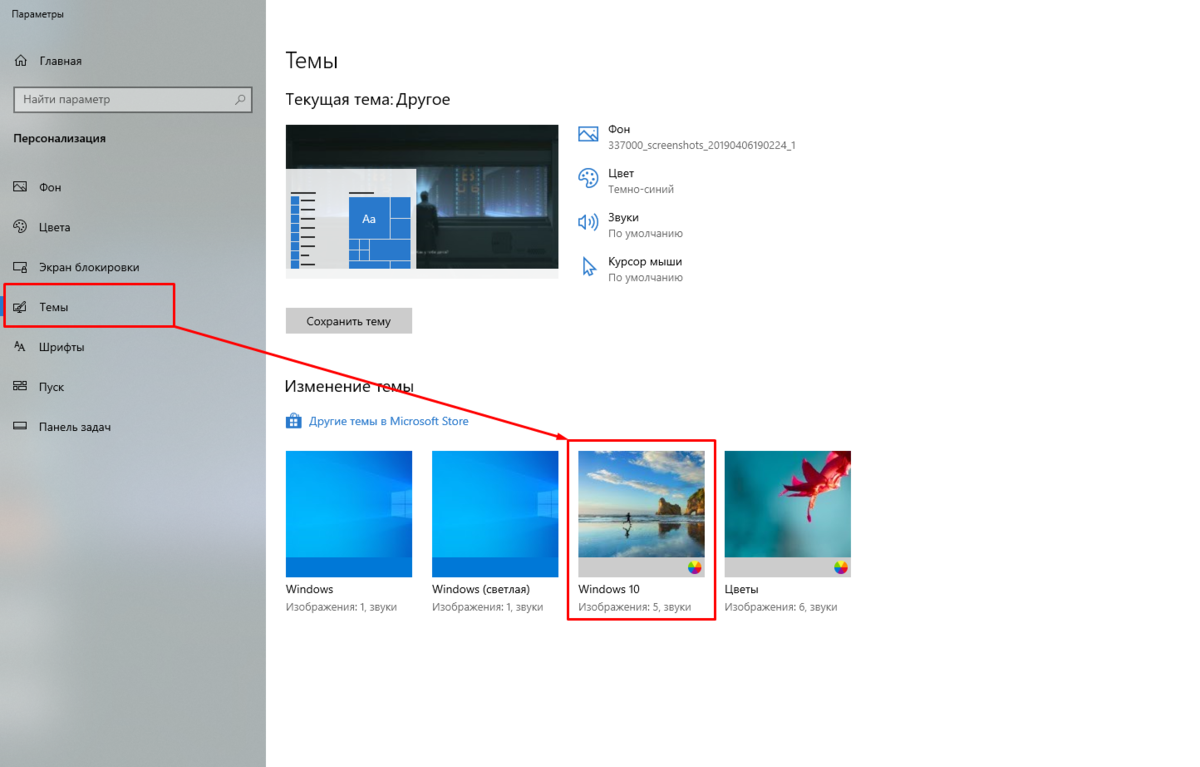This screenshot has width=1200, height=767.
Task: Click the Сохранить тему button
Action: (349, 321)
